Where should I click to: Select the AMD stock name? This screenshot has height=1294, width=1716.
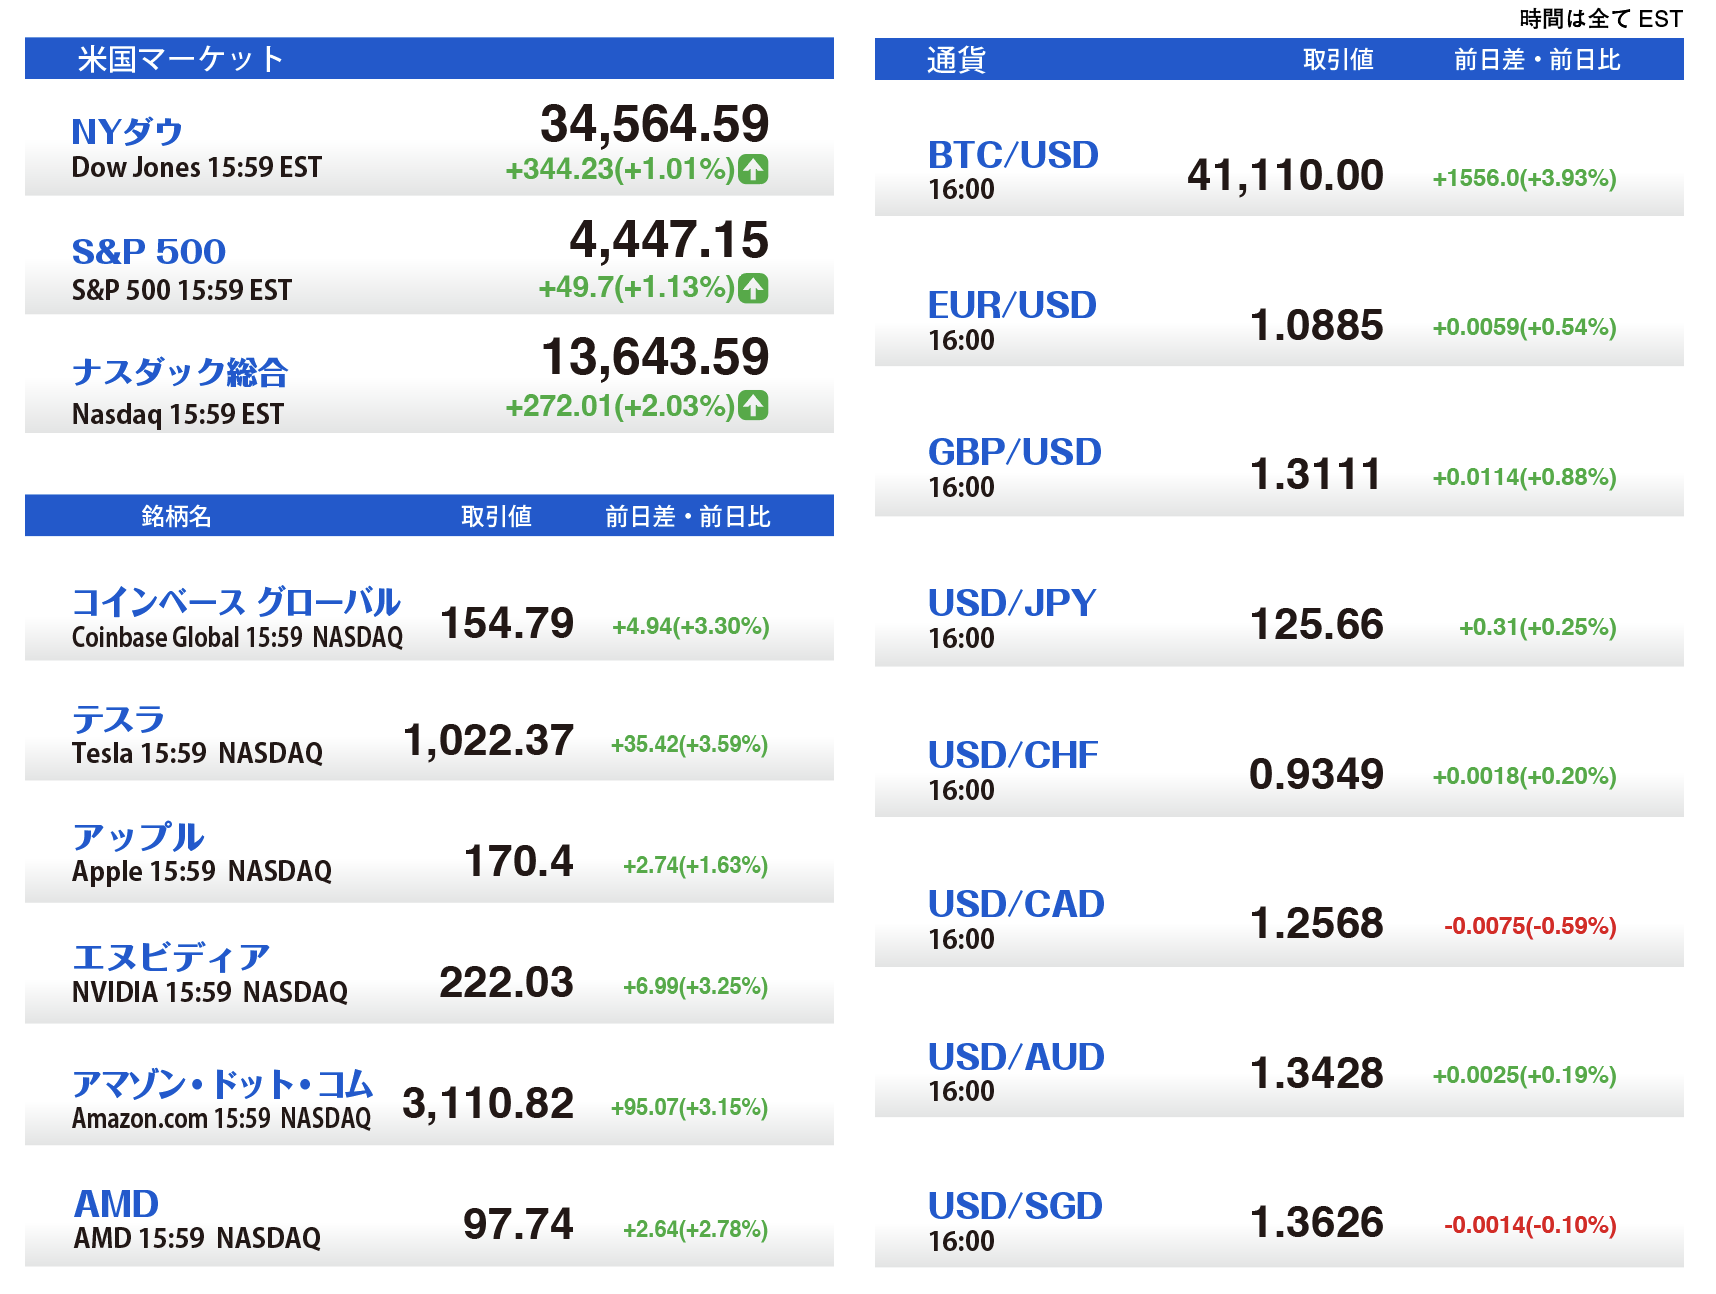(x=116, y=1204)
